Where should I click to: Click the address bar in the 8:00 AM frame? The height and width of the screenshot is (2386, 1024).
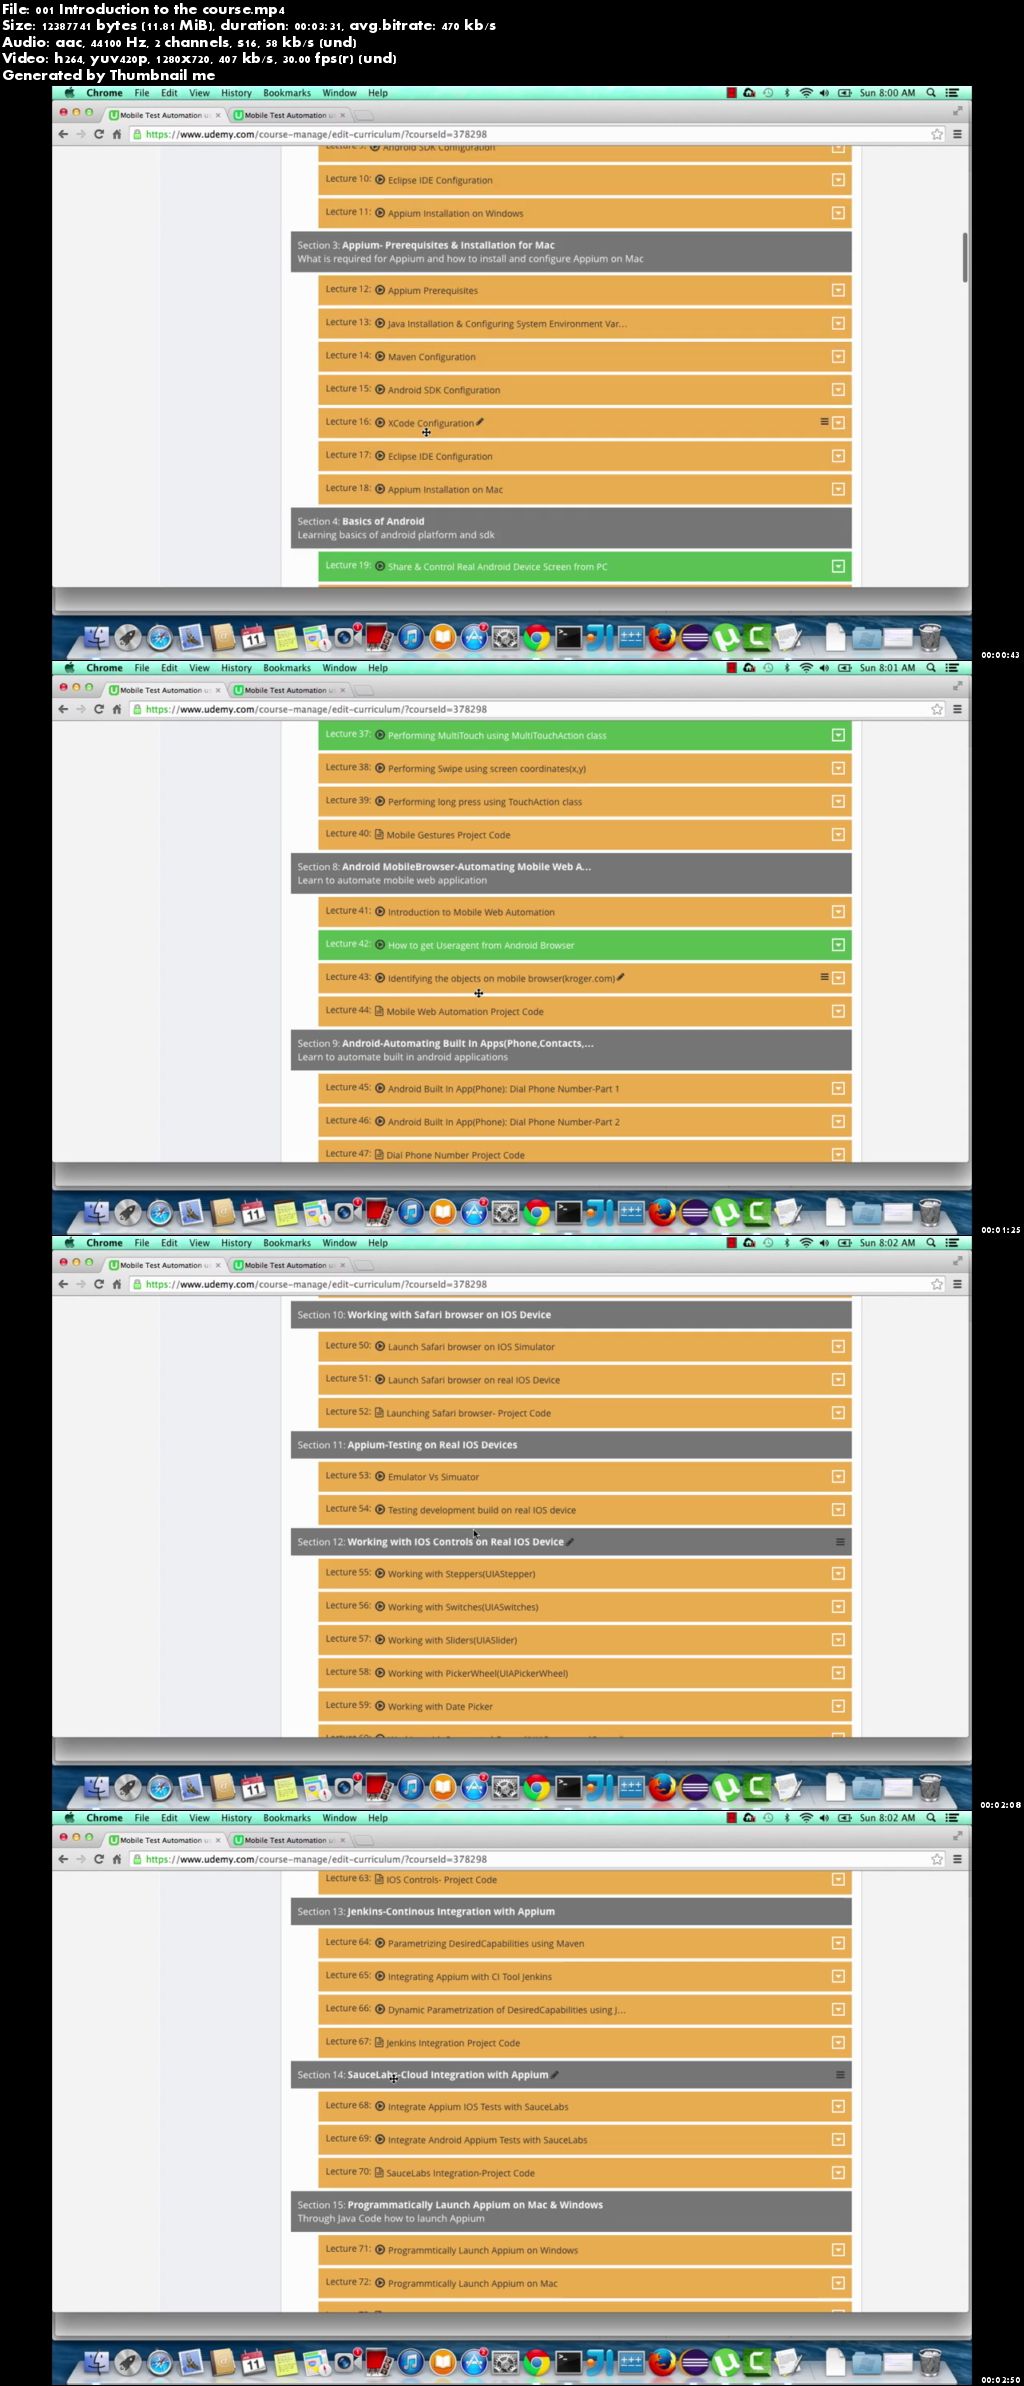click(535, 134)
